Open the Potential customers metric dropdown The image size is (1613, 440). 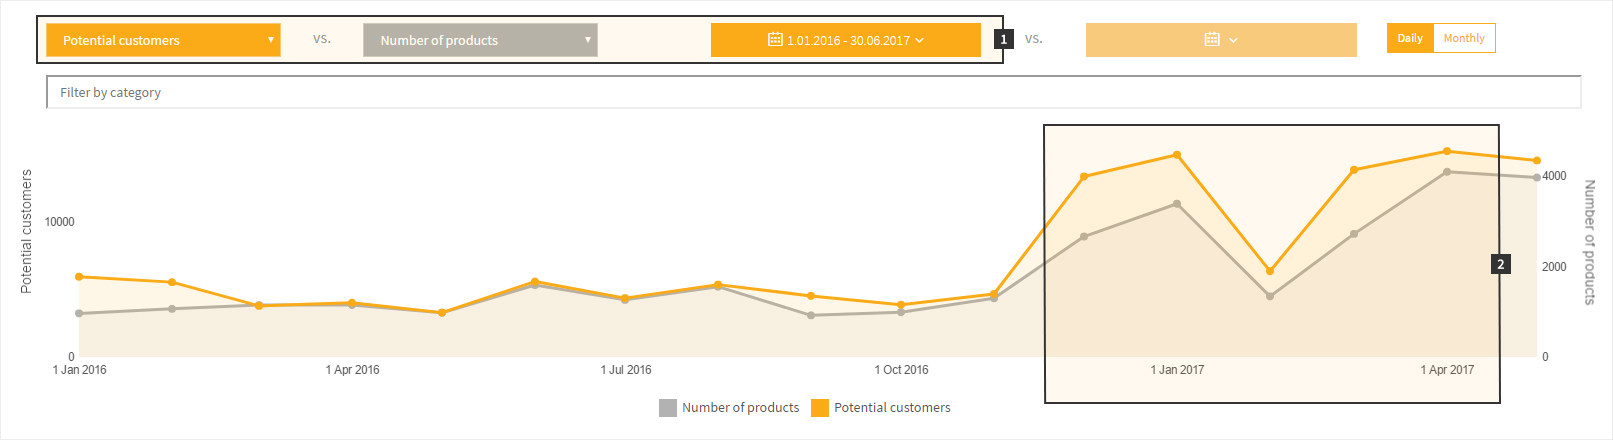[163, 40]
